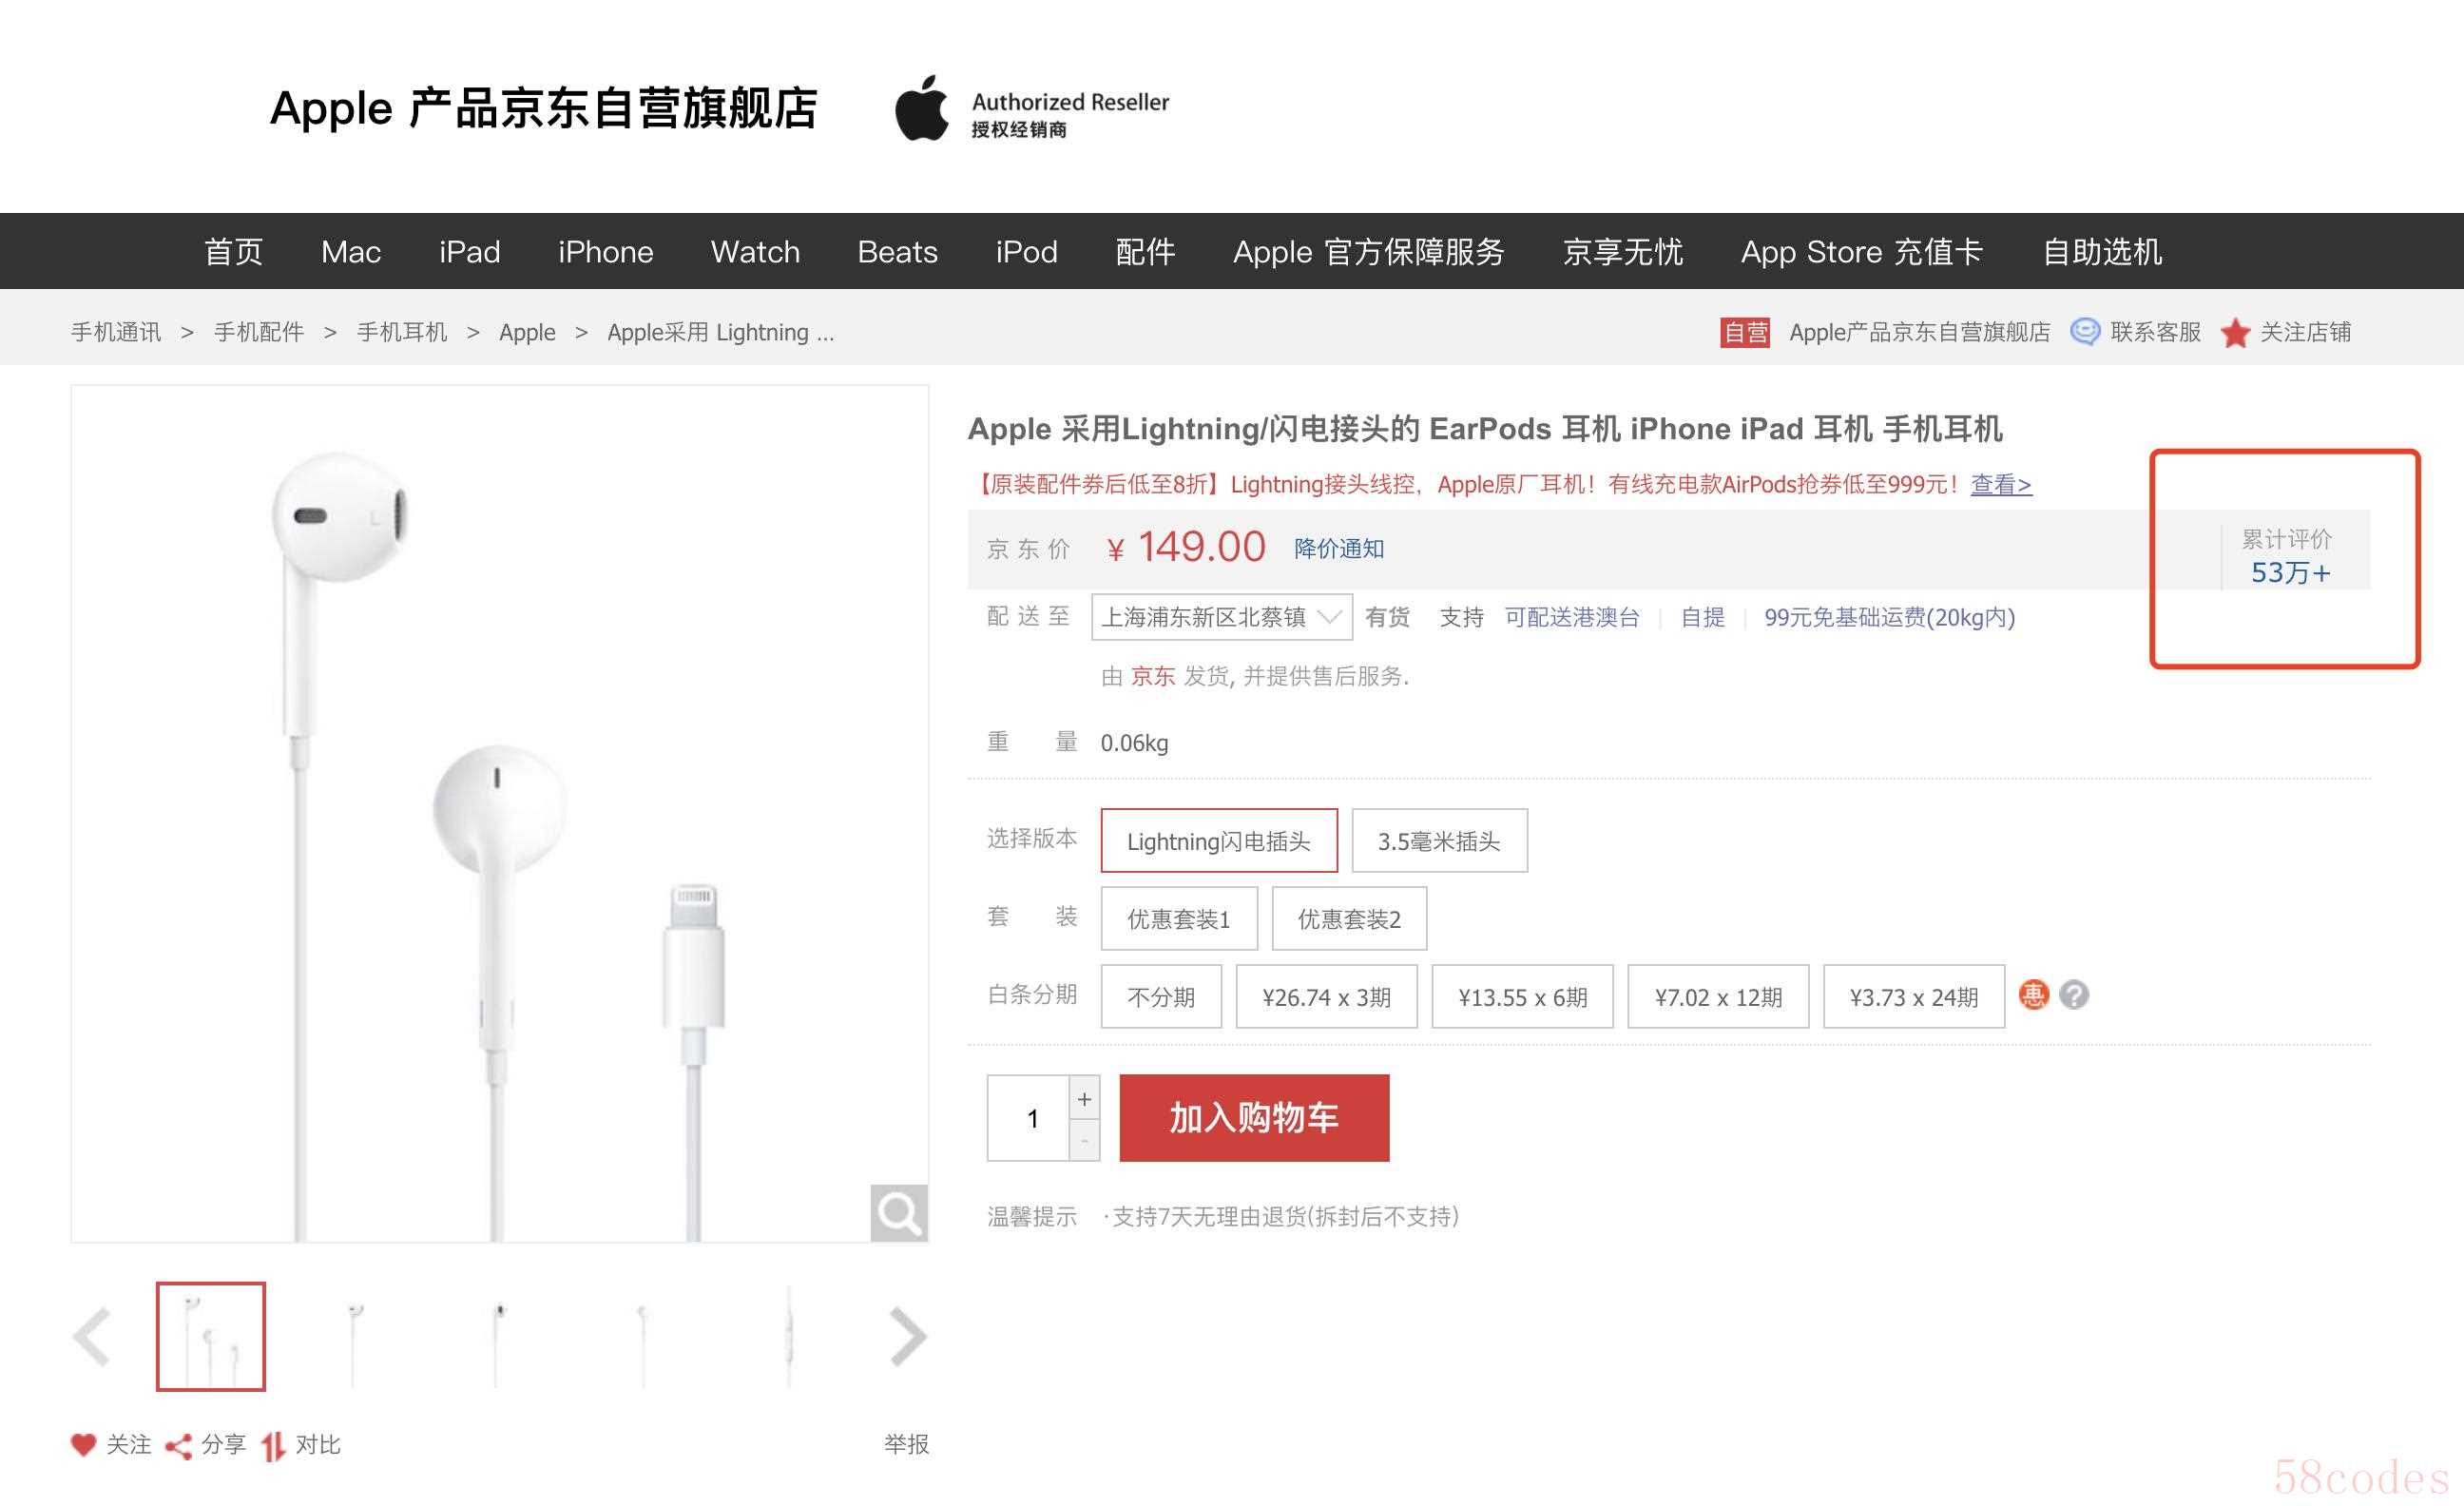Open 配件 navigation menu
This screenshot has width=2464, height=1506.
point(1145,252)
